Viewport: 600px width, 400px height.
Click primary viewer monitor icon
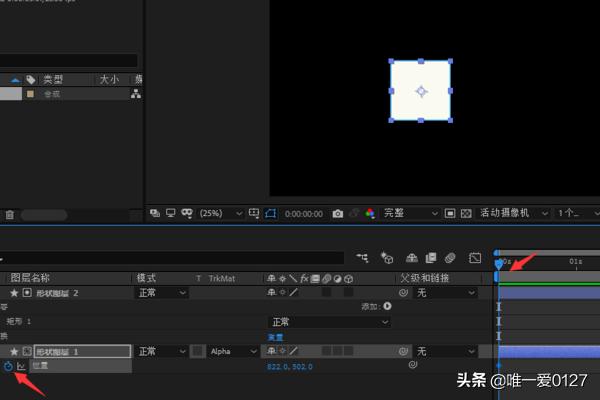[x=171, y=213]
